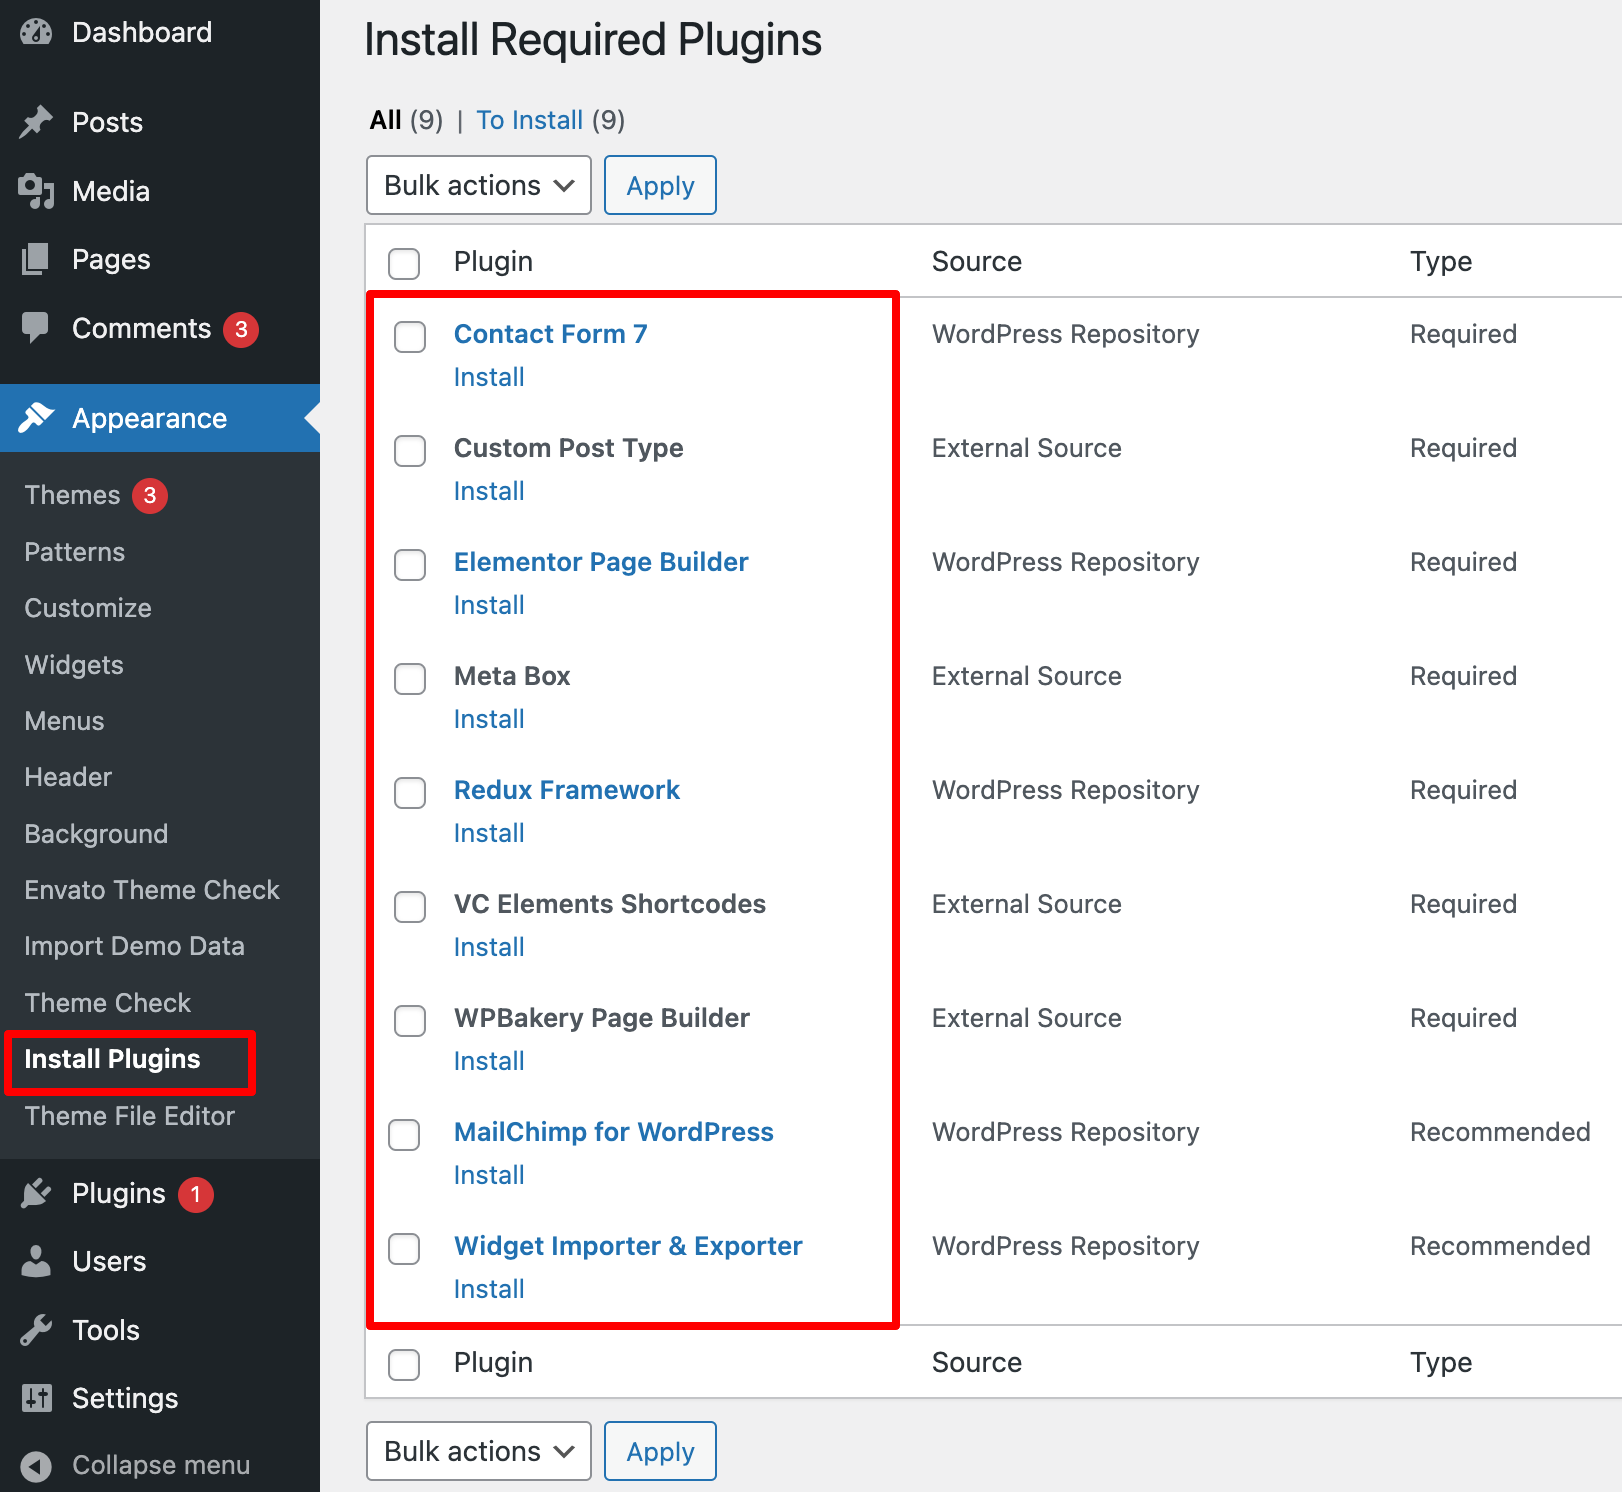The width and height of the screenshot is (1622, 1492).
Task: Check the Widget Importer & Exporter checkbox
Action: (x=404, y=1249)
